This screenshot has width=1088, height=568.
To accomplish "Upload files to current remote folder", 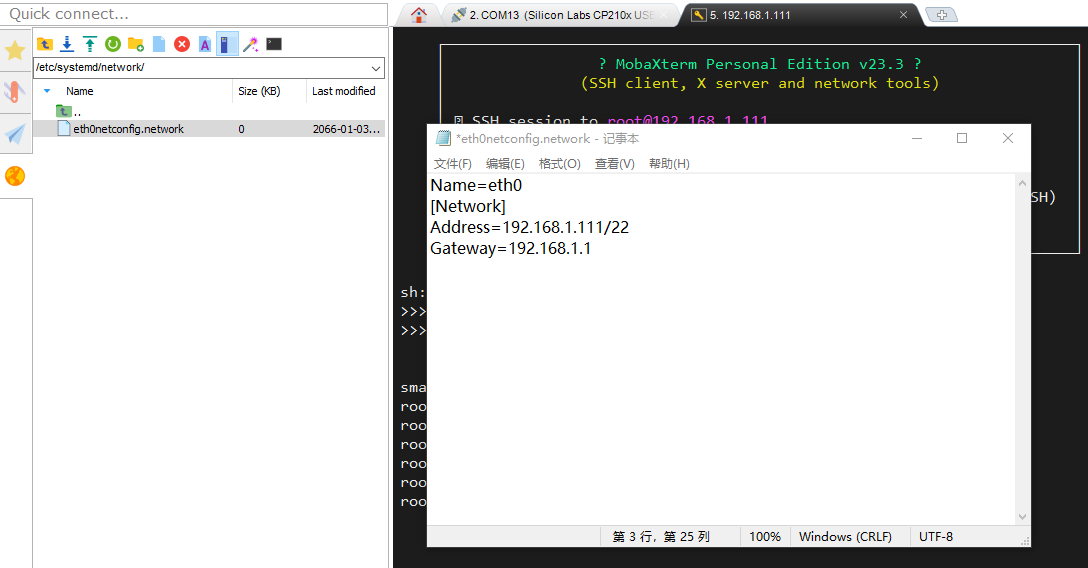I will pos(90,44).
